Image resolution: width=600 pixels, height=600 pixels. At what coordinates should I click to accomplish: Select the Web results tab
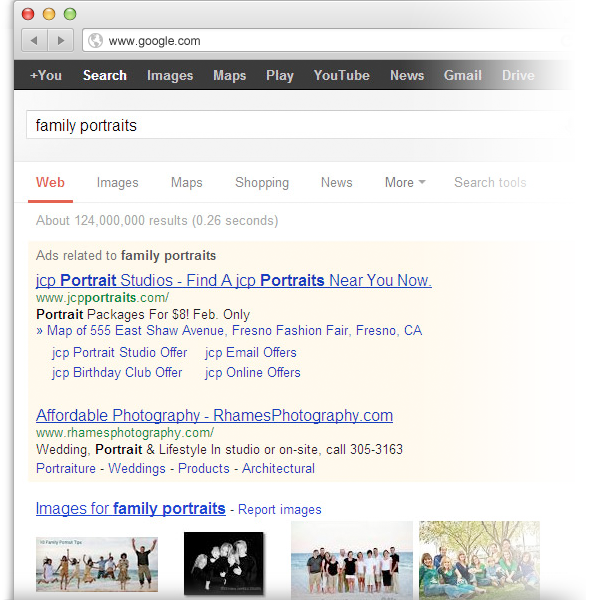[x=50, y=183]
